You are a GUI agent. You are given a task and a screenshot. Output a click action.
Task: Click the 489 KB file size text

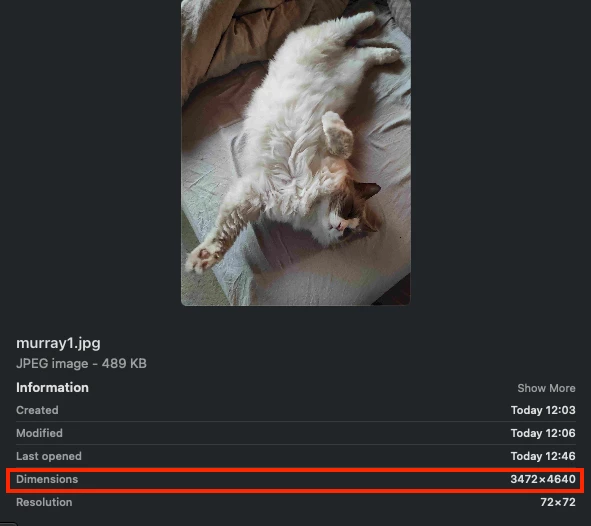[124, 364]
